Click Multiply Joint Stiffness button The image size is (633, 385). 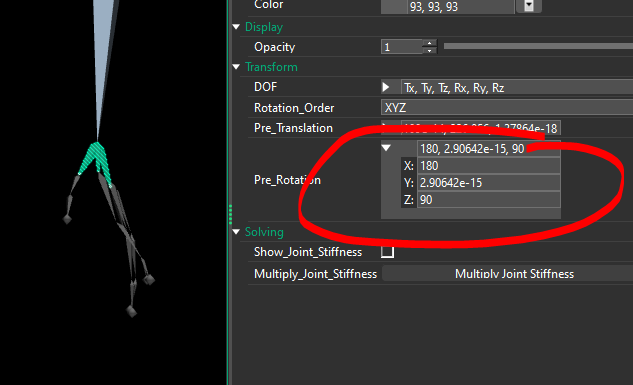click(507, 274)
